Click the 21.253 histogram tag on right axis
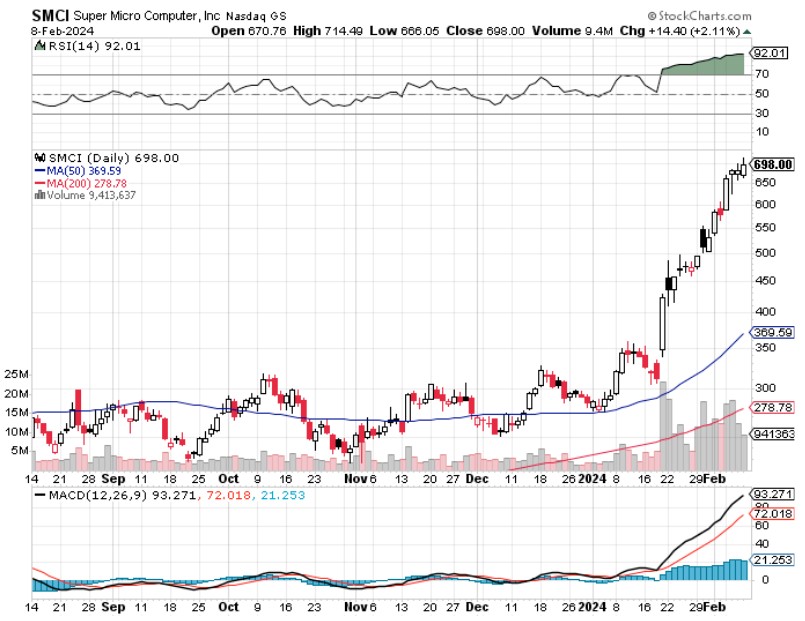 click(773, 559)
